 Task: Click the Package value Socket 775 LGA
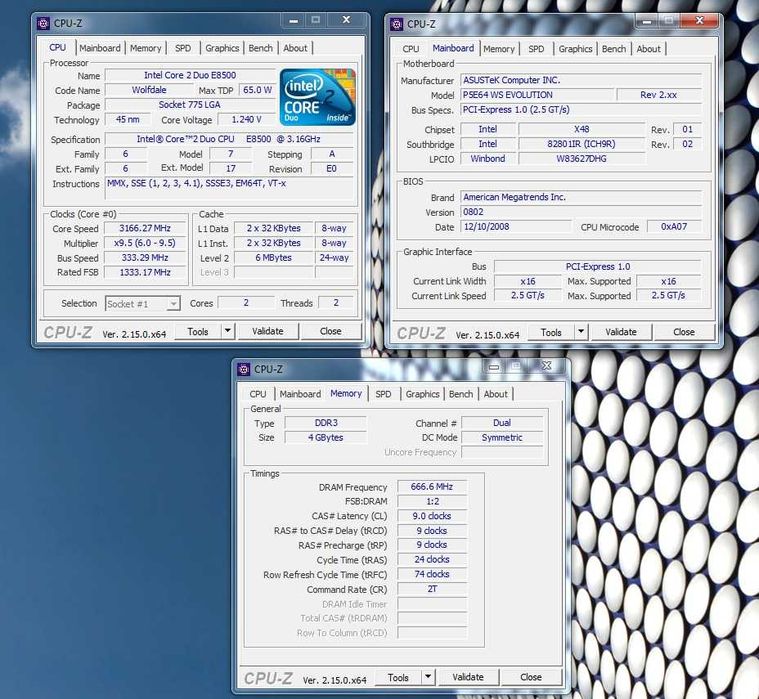pyautogui.click(x=190, y=105)
